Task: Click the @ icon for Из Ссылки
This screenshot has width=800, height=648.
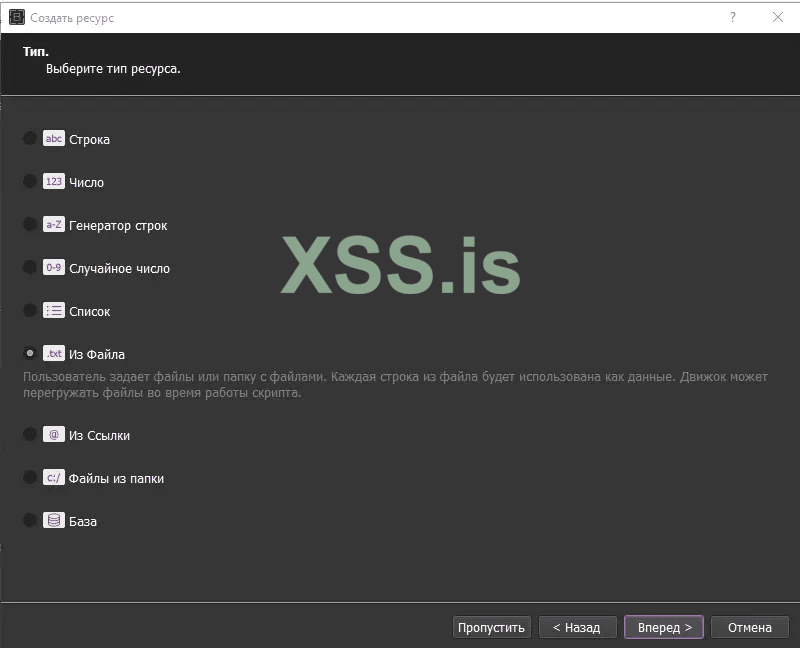Action: pyautogui.click(x=54, y=434)
